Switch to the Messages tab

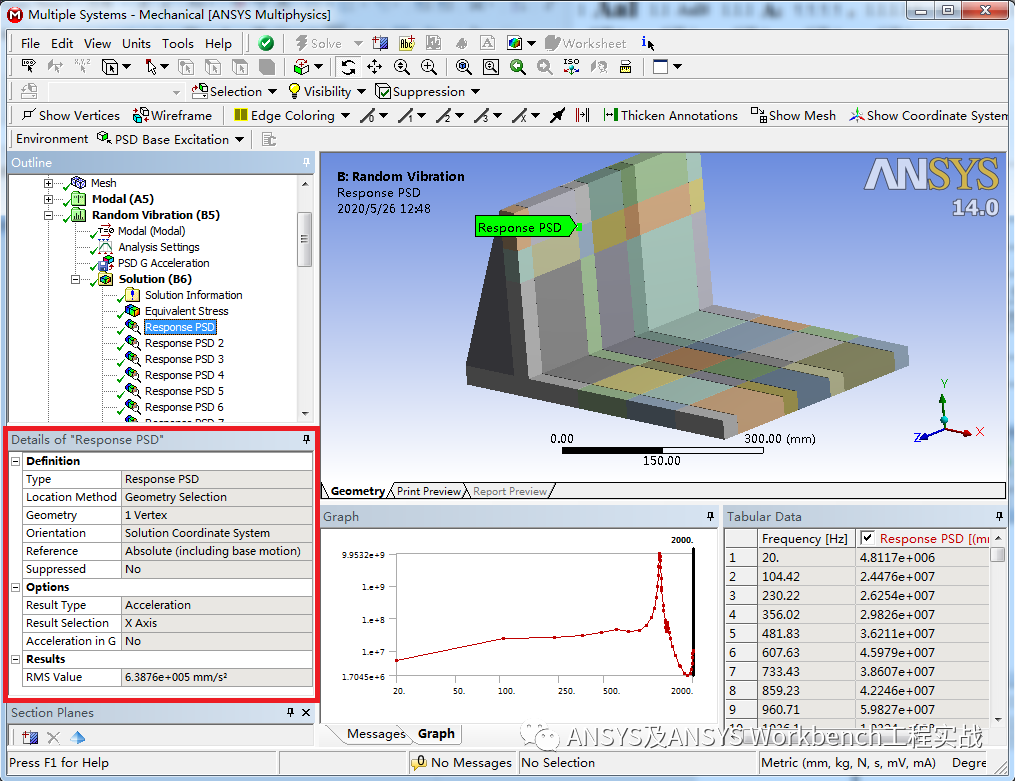pyautogui.click(x=375, y=734)
